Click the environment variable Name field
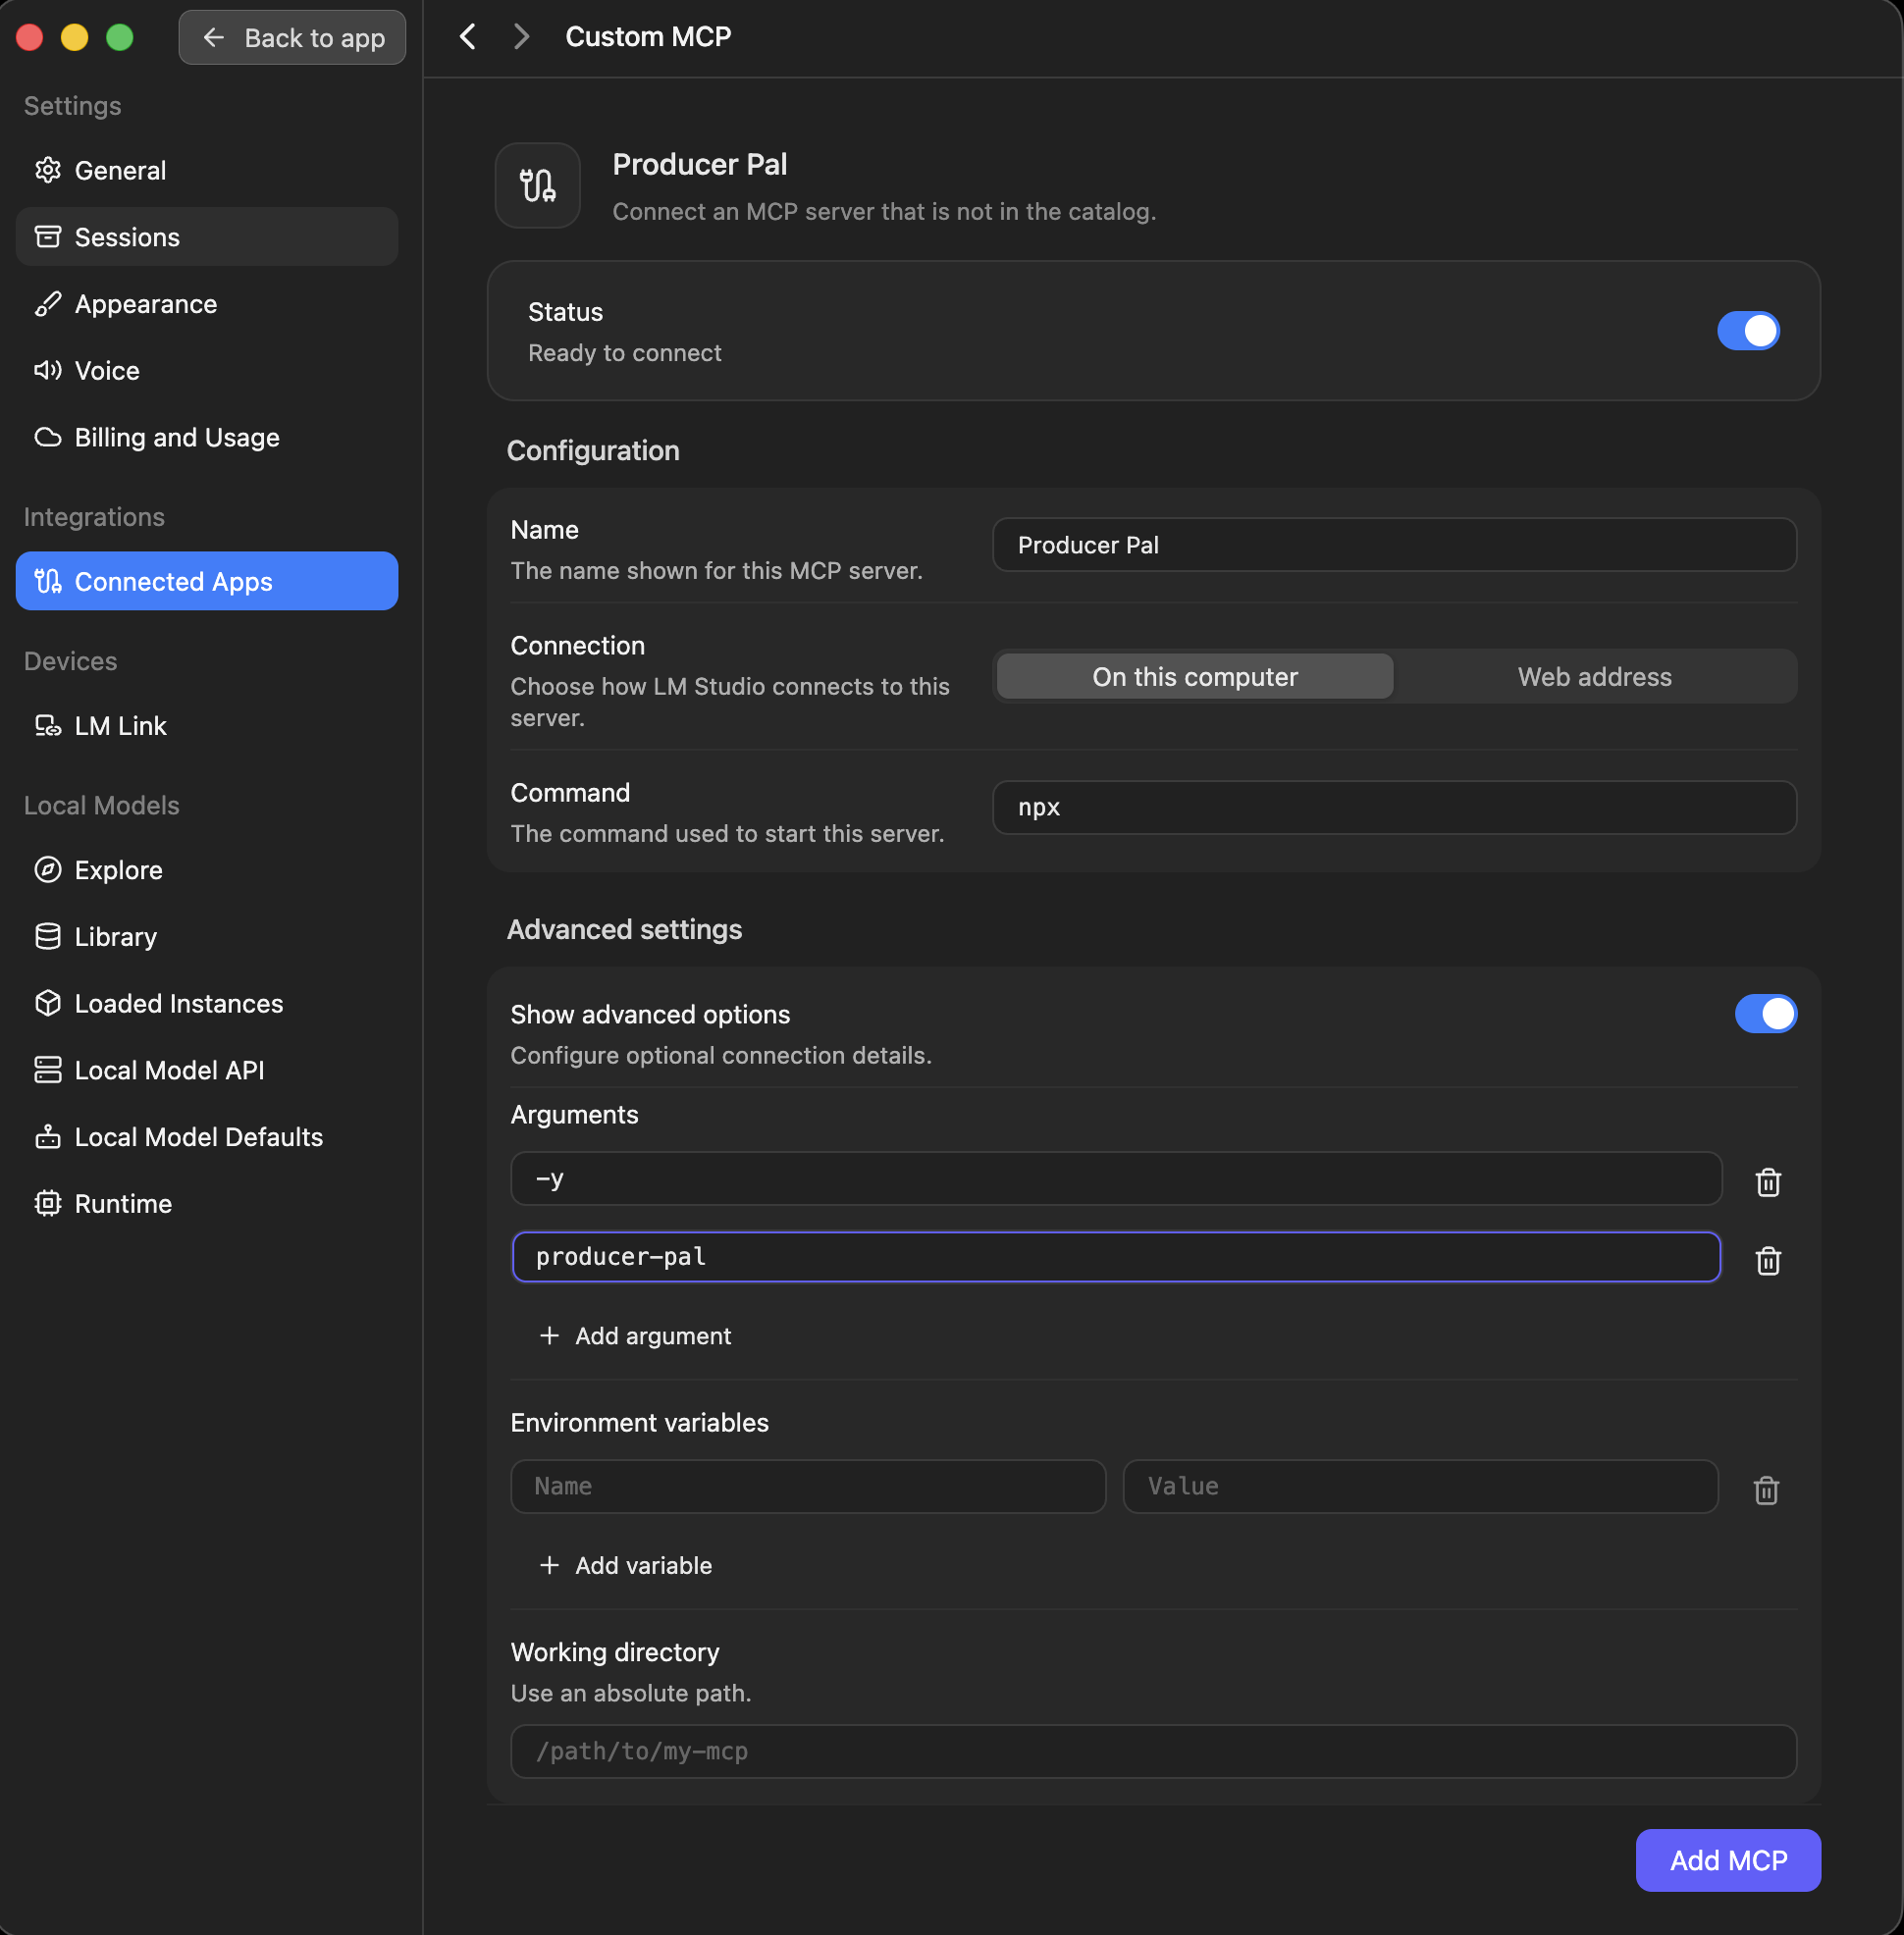The height and width of the screenshot is (1935, 1904). click(808, 1487)
